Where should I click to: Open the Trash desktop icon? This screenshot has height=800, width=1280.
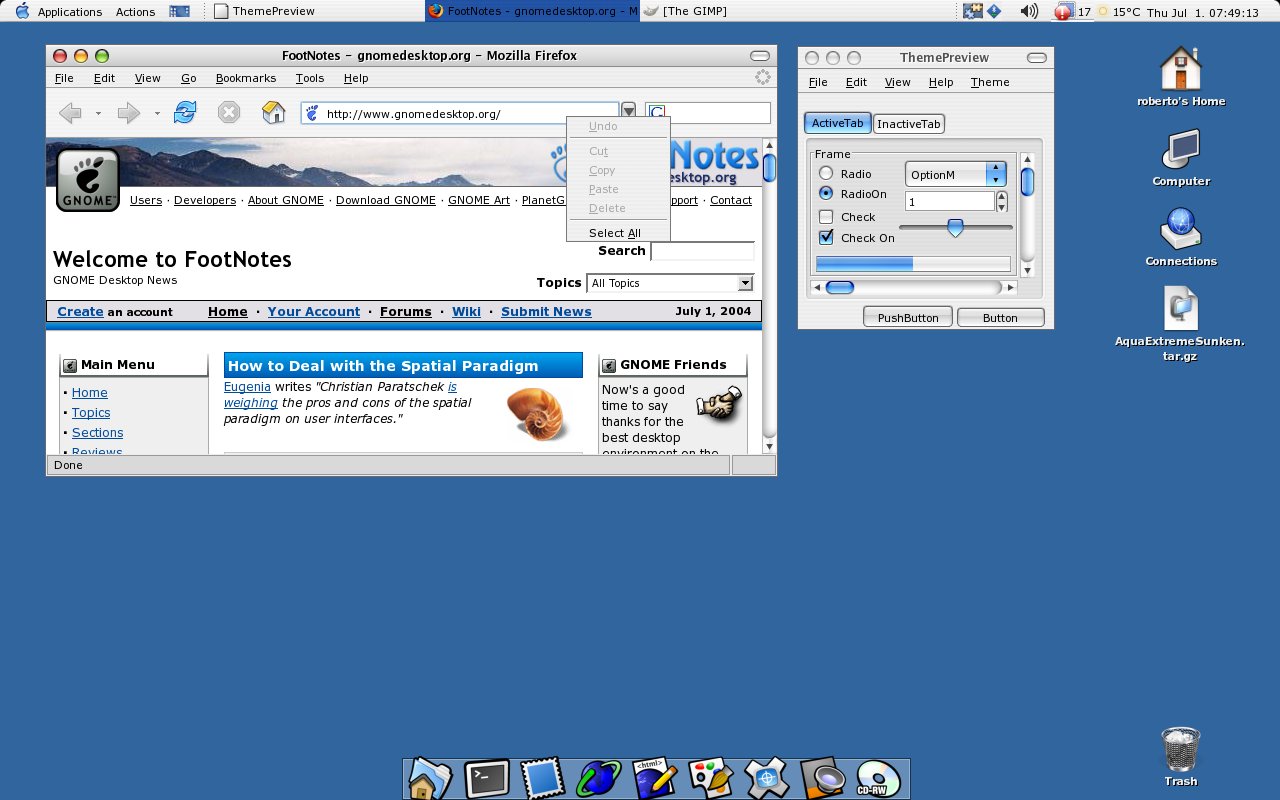tap(1181, 749)
